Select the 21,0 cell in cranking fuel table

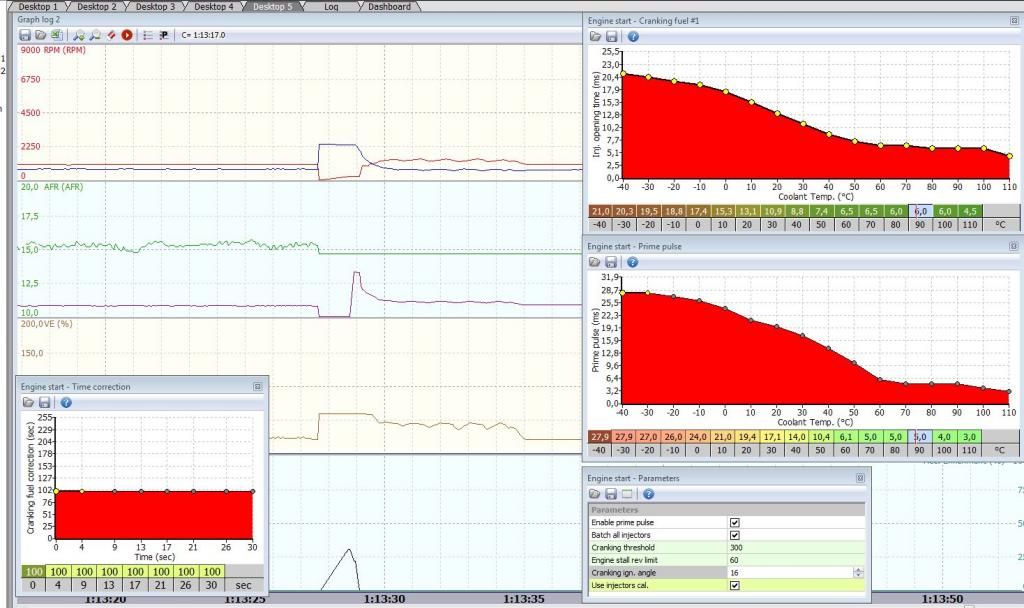tap(602, 211)
